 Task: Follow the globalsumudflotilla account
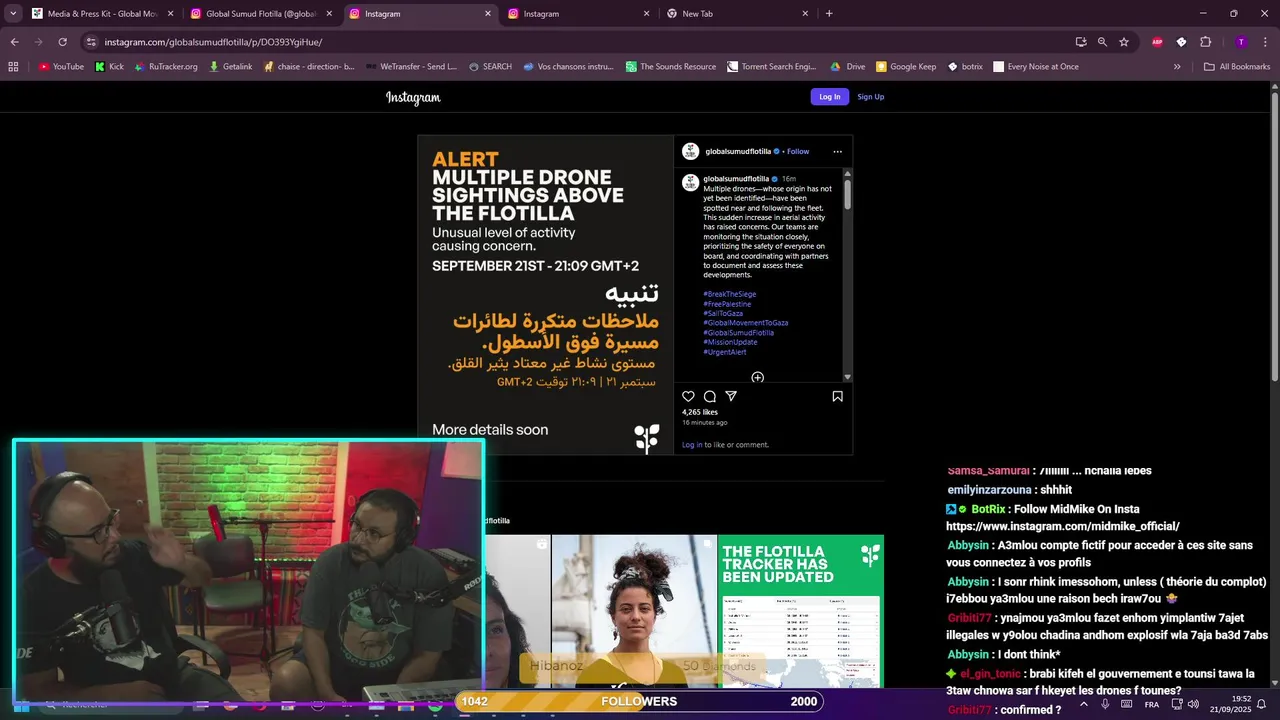pyautogui.click(x=798, y=152)
